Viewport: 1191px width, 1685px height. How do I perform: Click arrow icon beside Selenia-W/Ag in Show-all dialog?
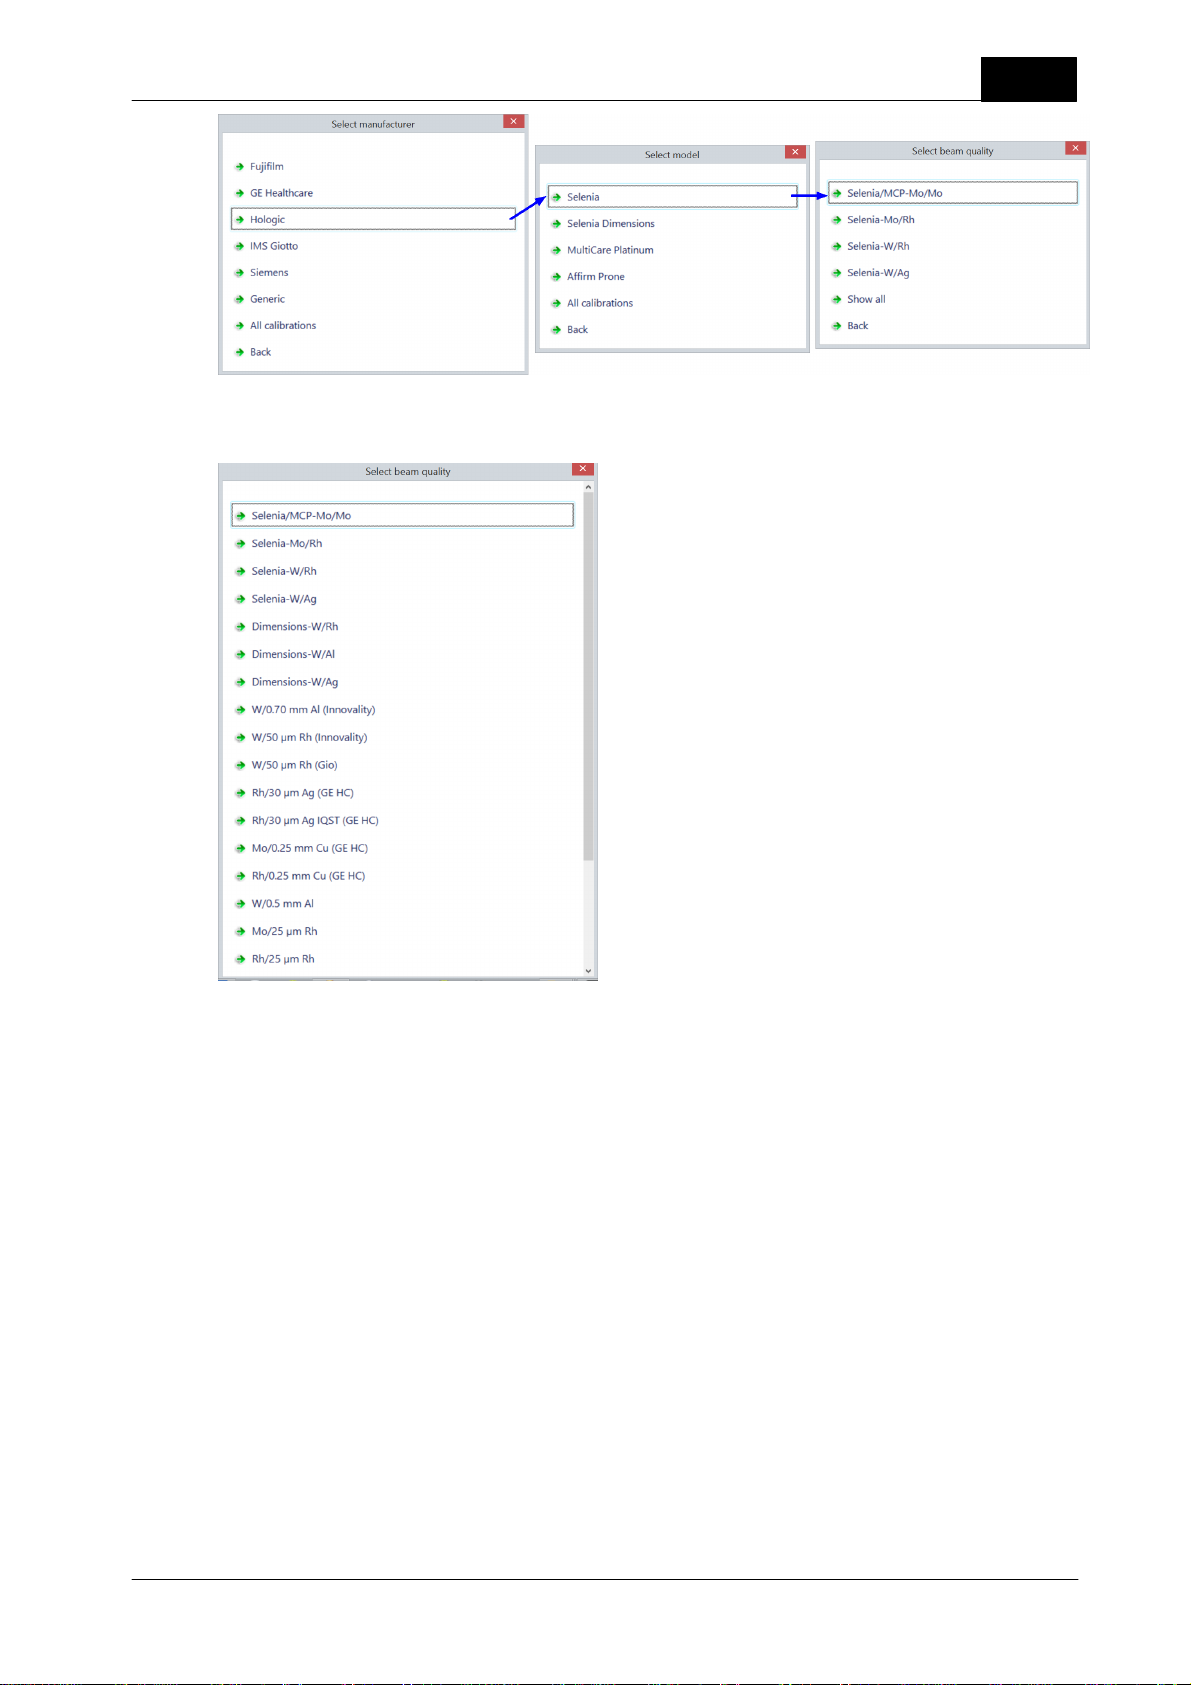[x=837, y=273]
